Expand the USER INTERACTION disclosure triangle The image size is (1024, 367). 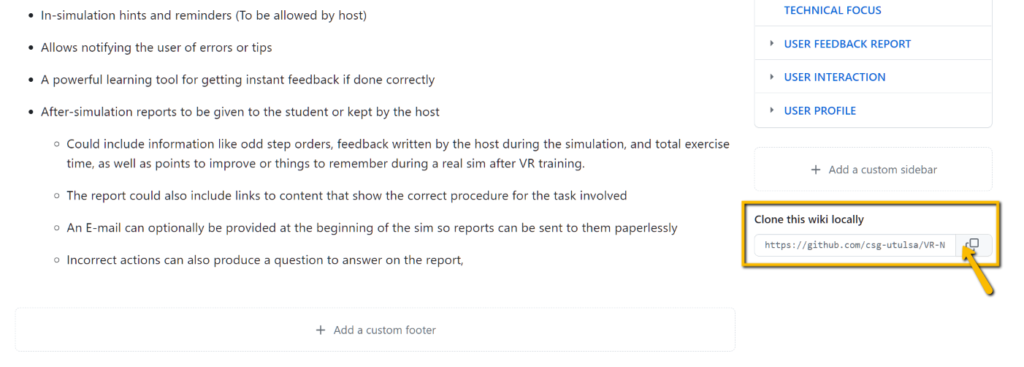click(772, 77)
